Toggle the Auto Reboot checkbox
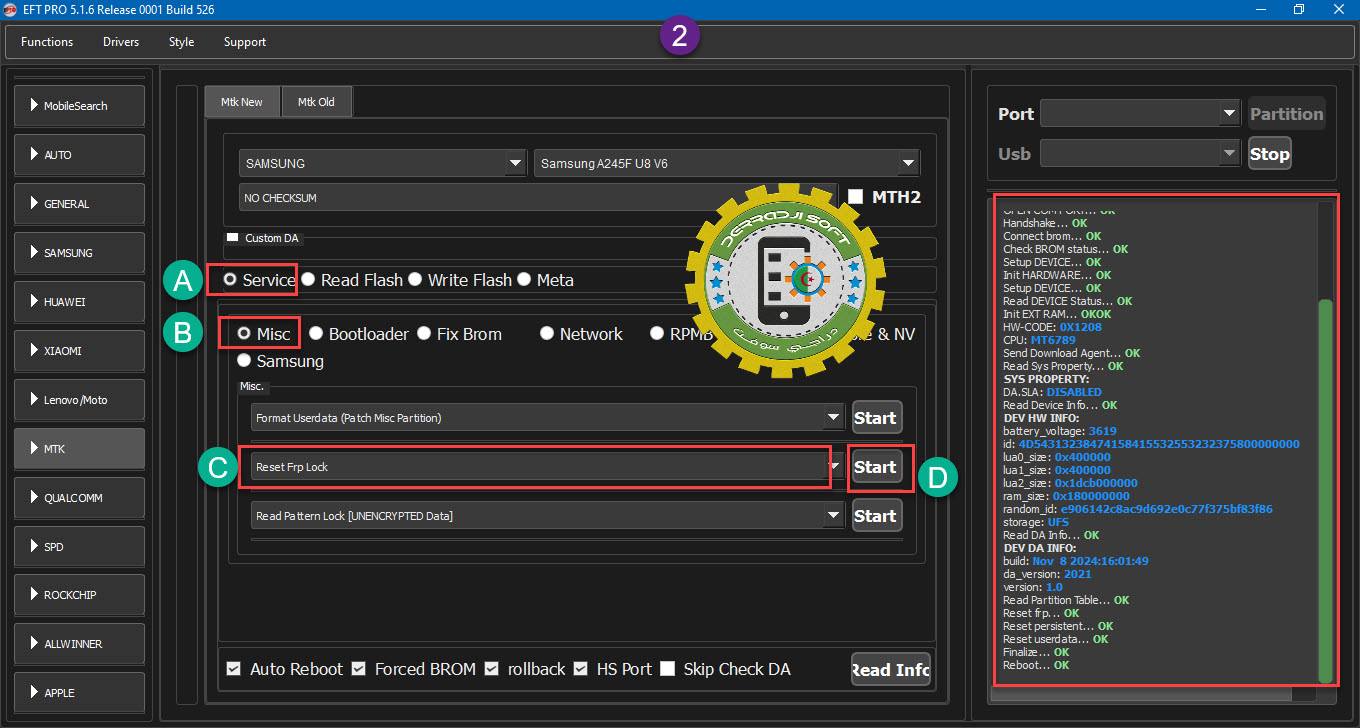The image size is (1360, 728). click(x=233, y=669)
